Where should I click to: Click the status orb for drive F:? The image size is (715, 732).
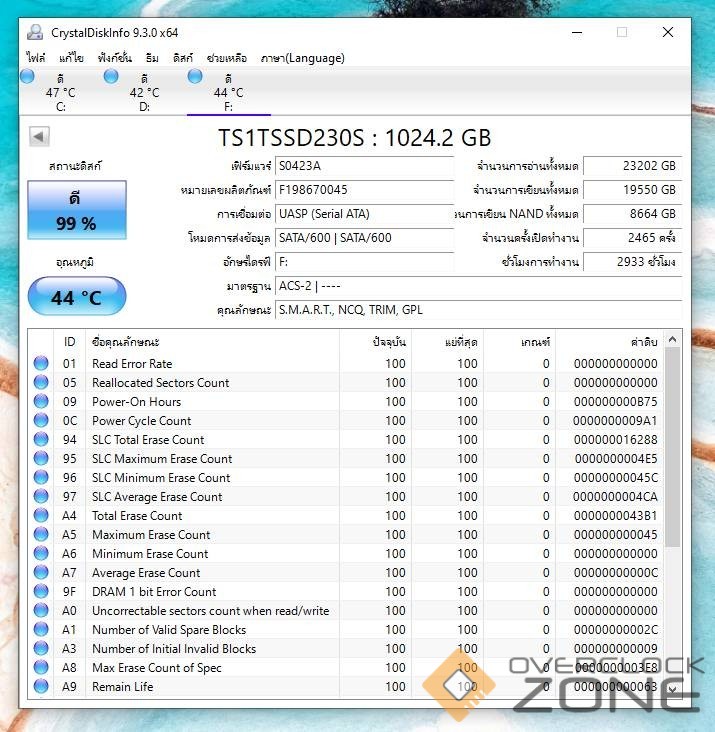(195, 76)
